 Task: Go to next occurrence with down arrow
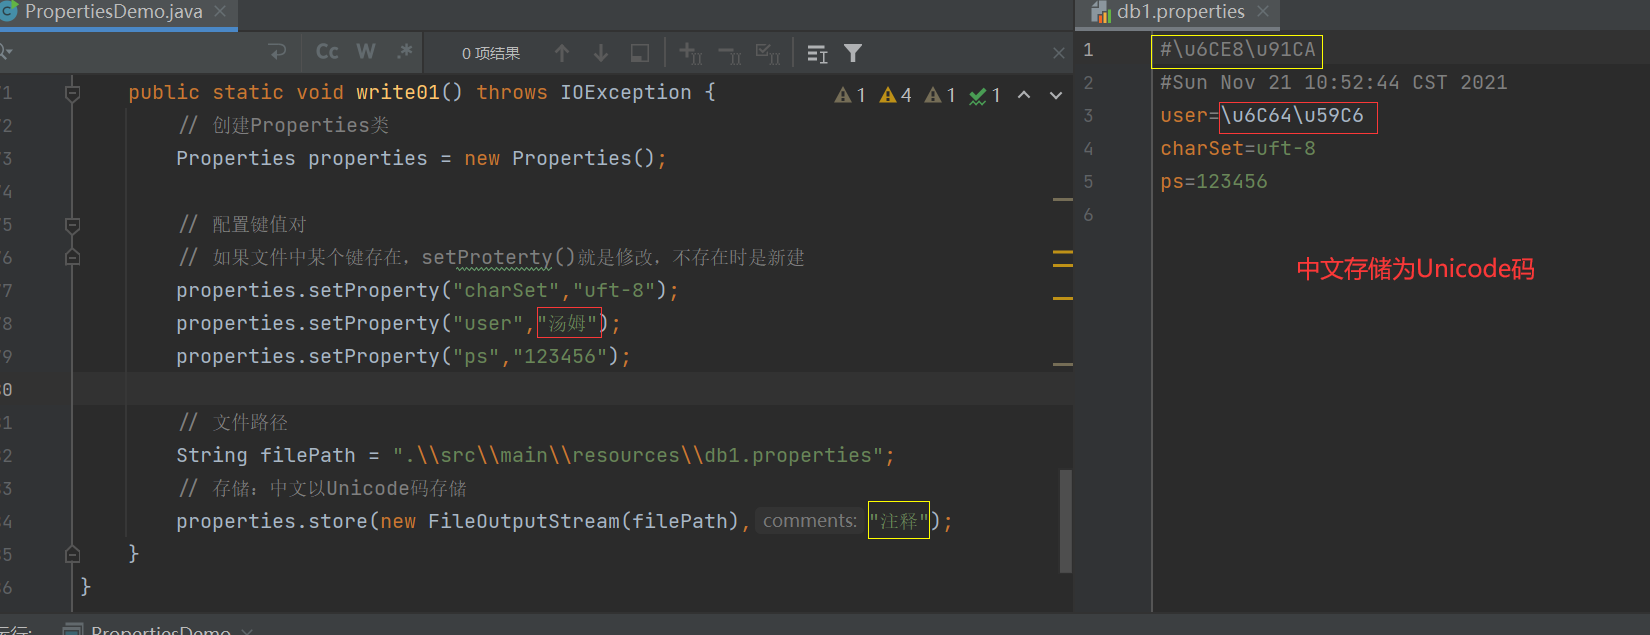pos(601,53)
